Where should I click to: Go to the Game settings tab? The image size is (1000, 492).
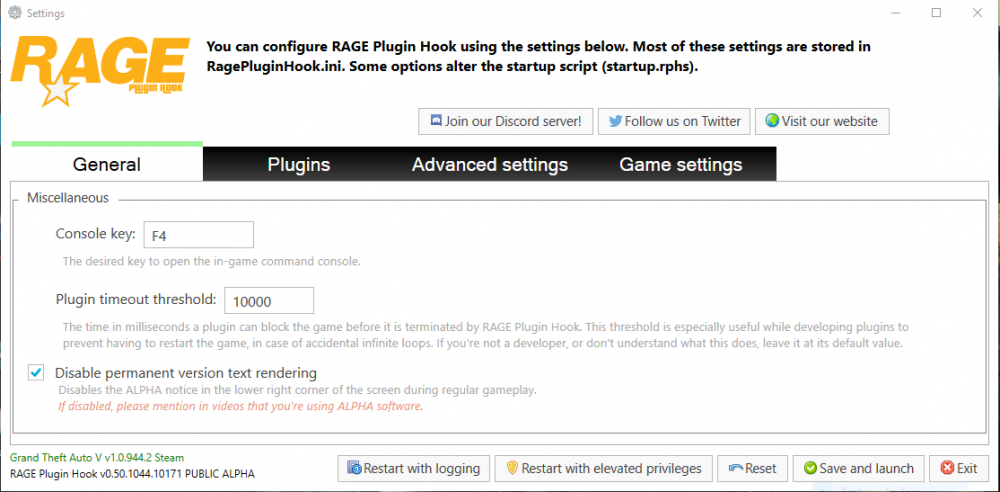coord(680,165)
